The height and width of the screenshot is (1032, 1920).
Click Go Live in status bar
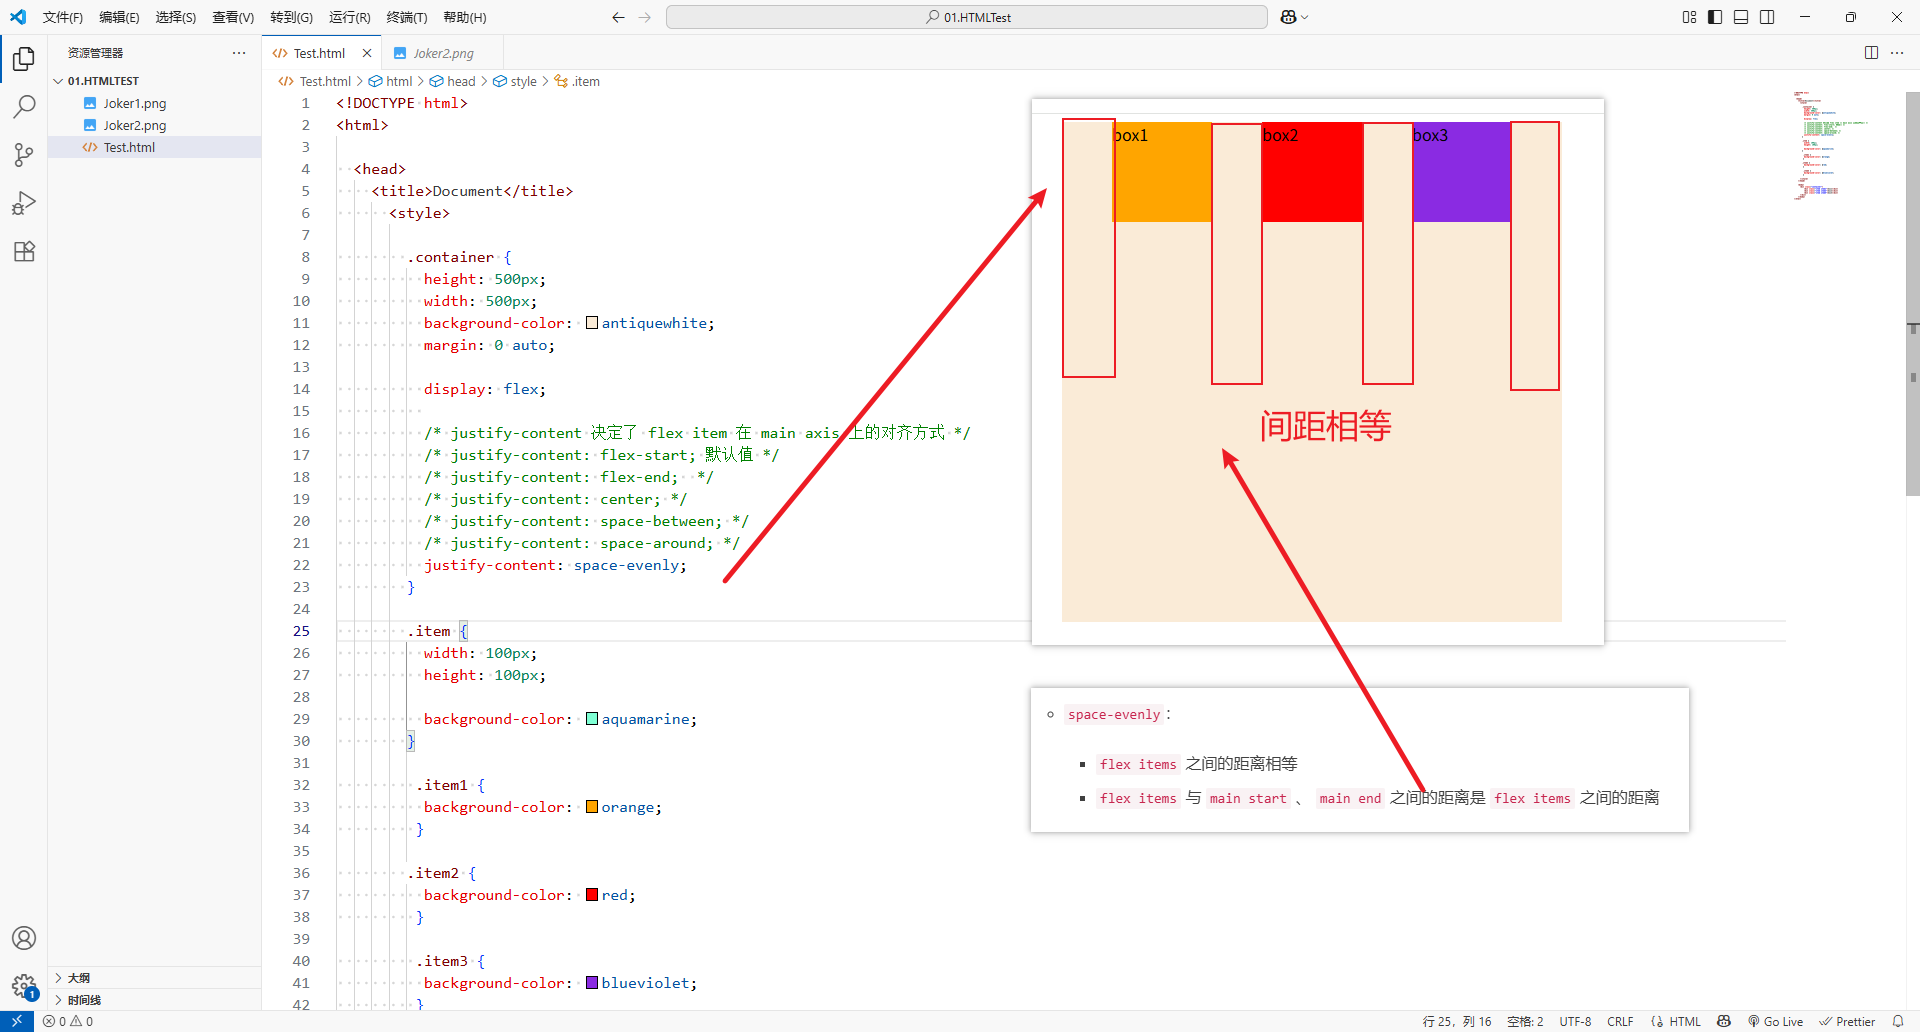tap(1775, 1021)
